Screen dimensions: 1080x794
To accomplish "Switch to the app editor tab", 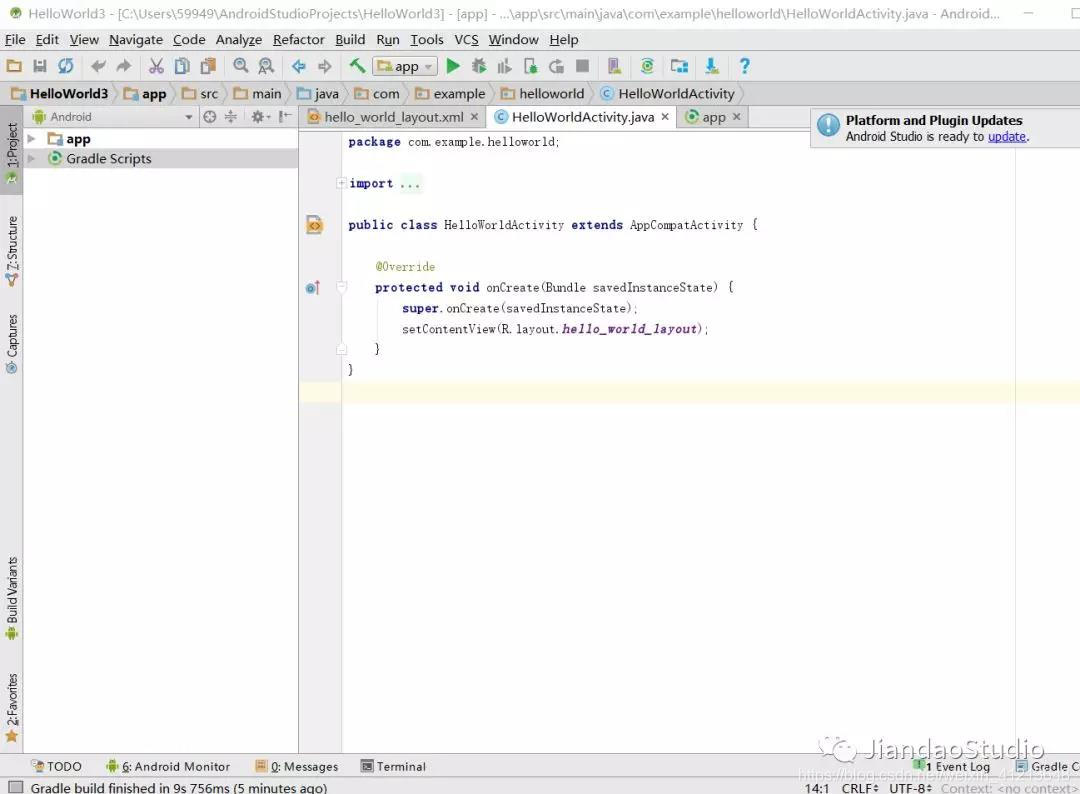I will tap(714, 117).
